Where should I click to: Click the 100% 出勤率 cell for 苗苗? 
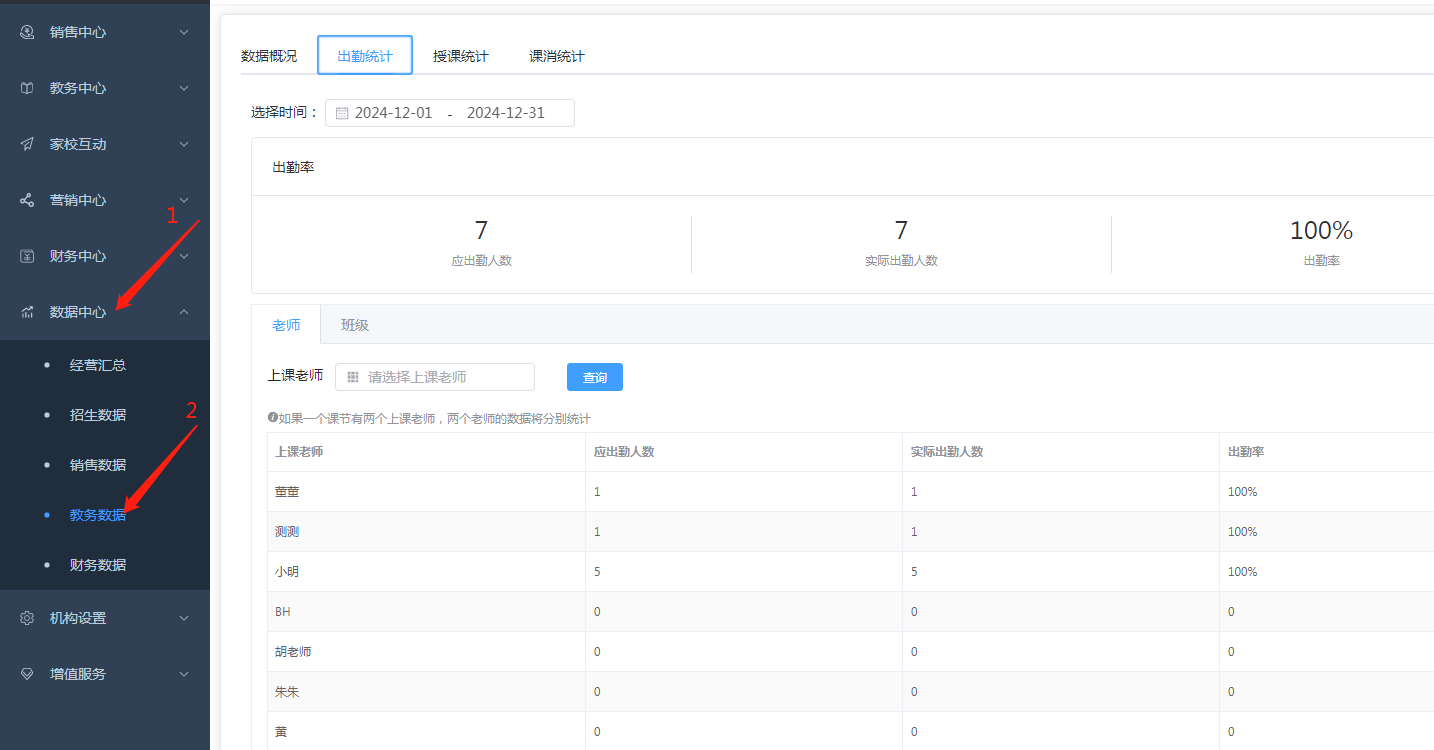coord(1243,492)
